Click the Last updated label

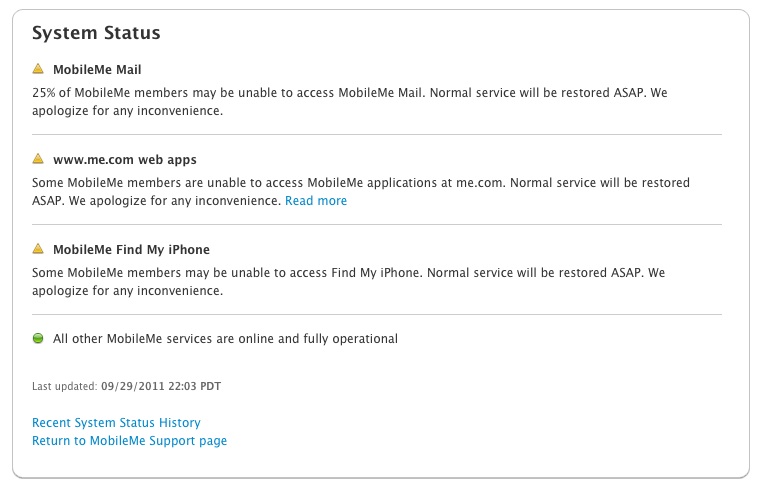64,385
